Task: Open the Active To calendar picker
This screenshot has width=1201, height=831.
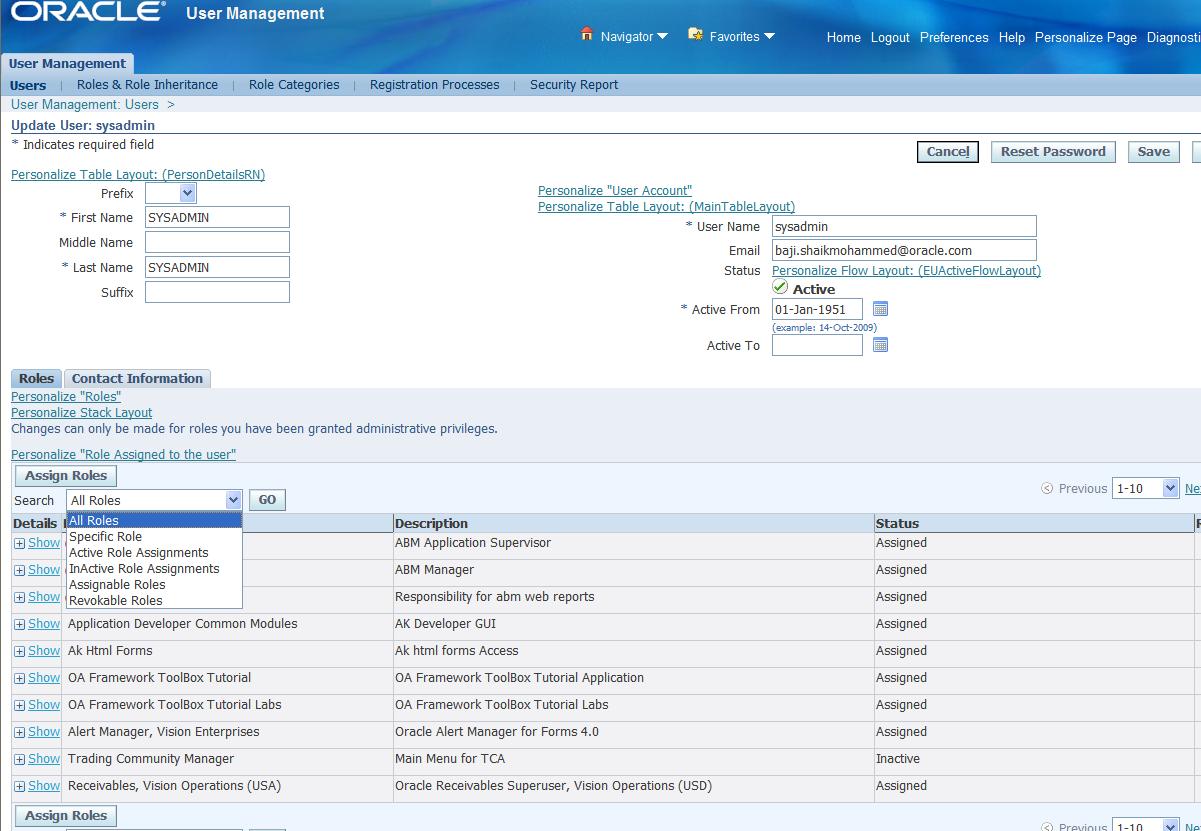Action: [880, 345]
